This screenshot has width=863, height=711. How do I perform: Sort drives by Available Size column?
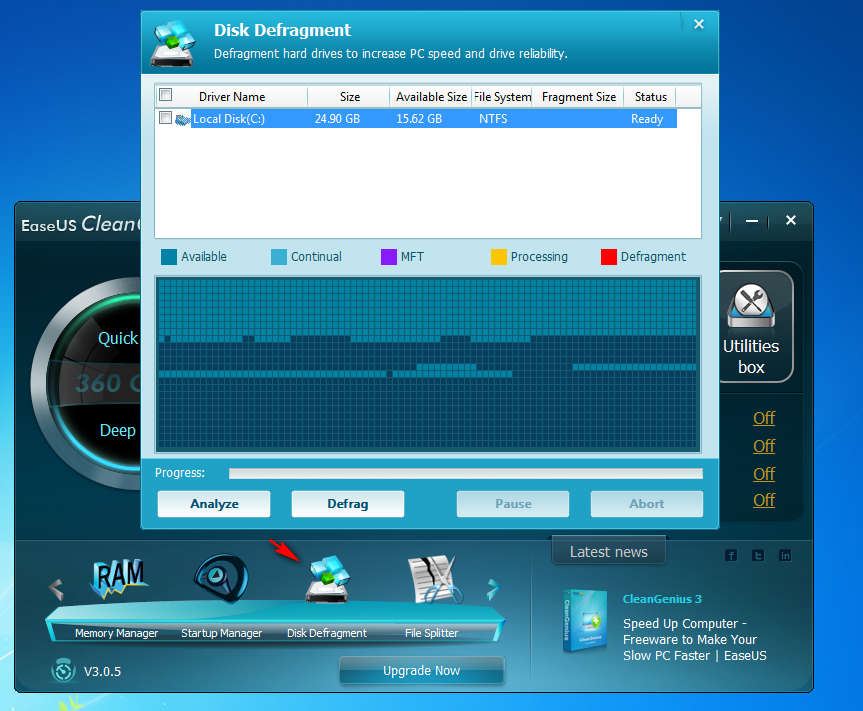(431, 97)
